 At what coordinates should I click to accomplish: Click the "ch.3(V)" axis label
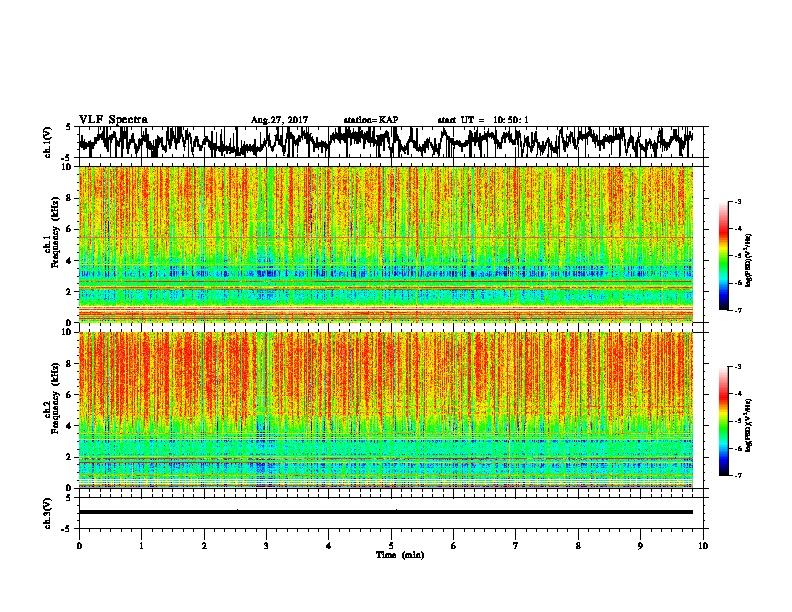click(48, 513)
